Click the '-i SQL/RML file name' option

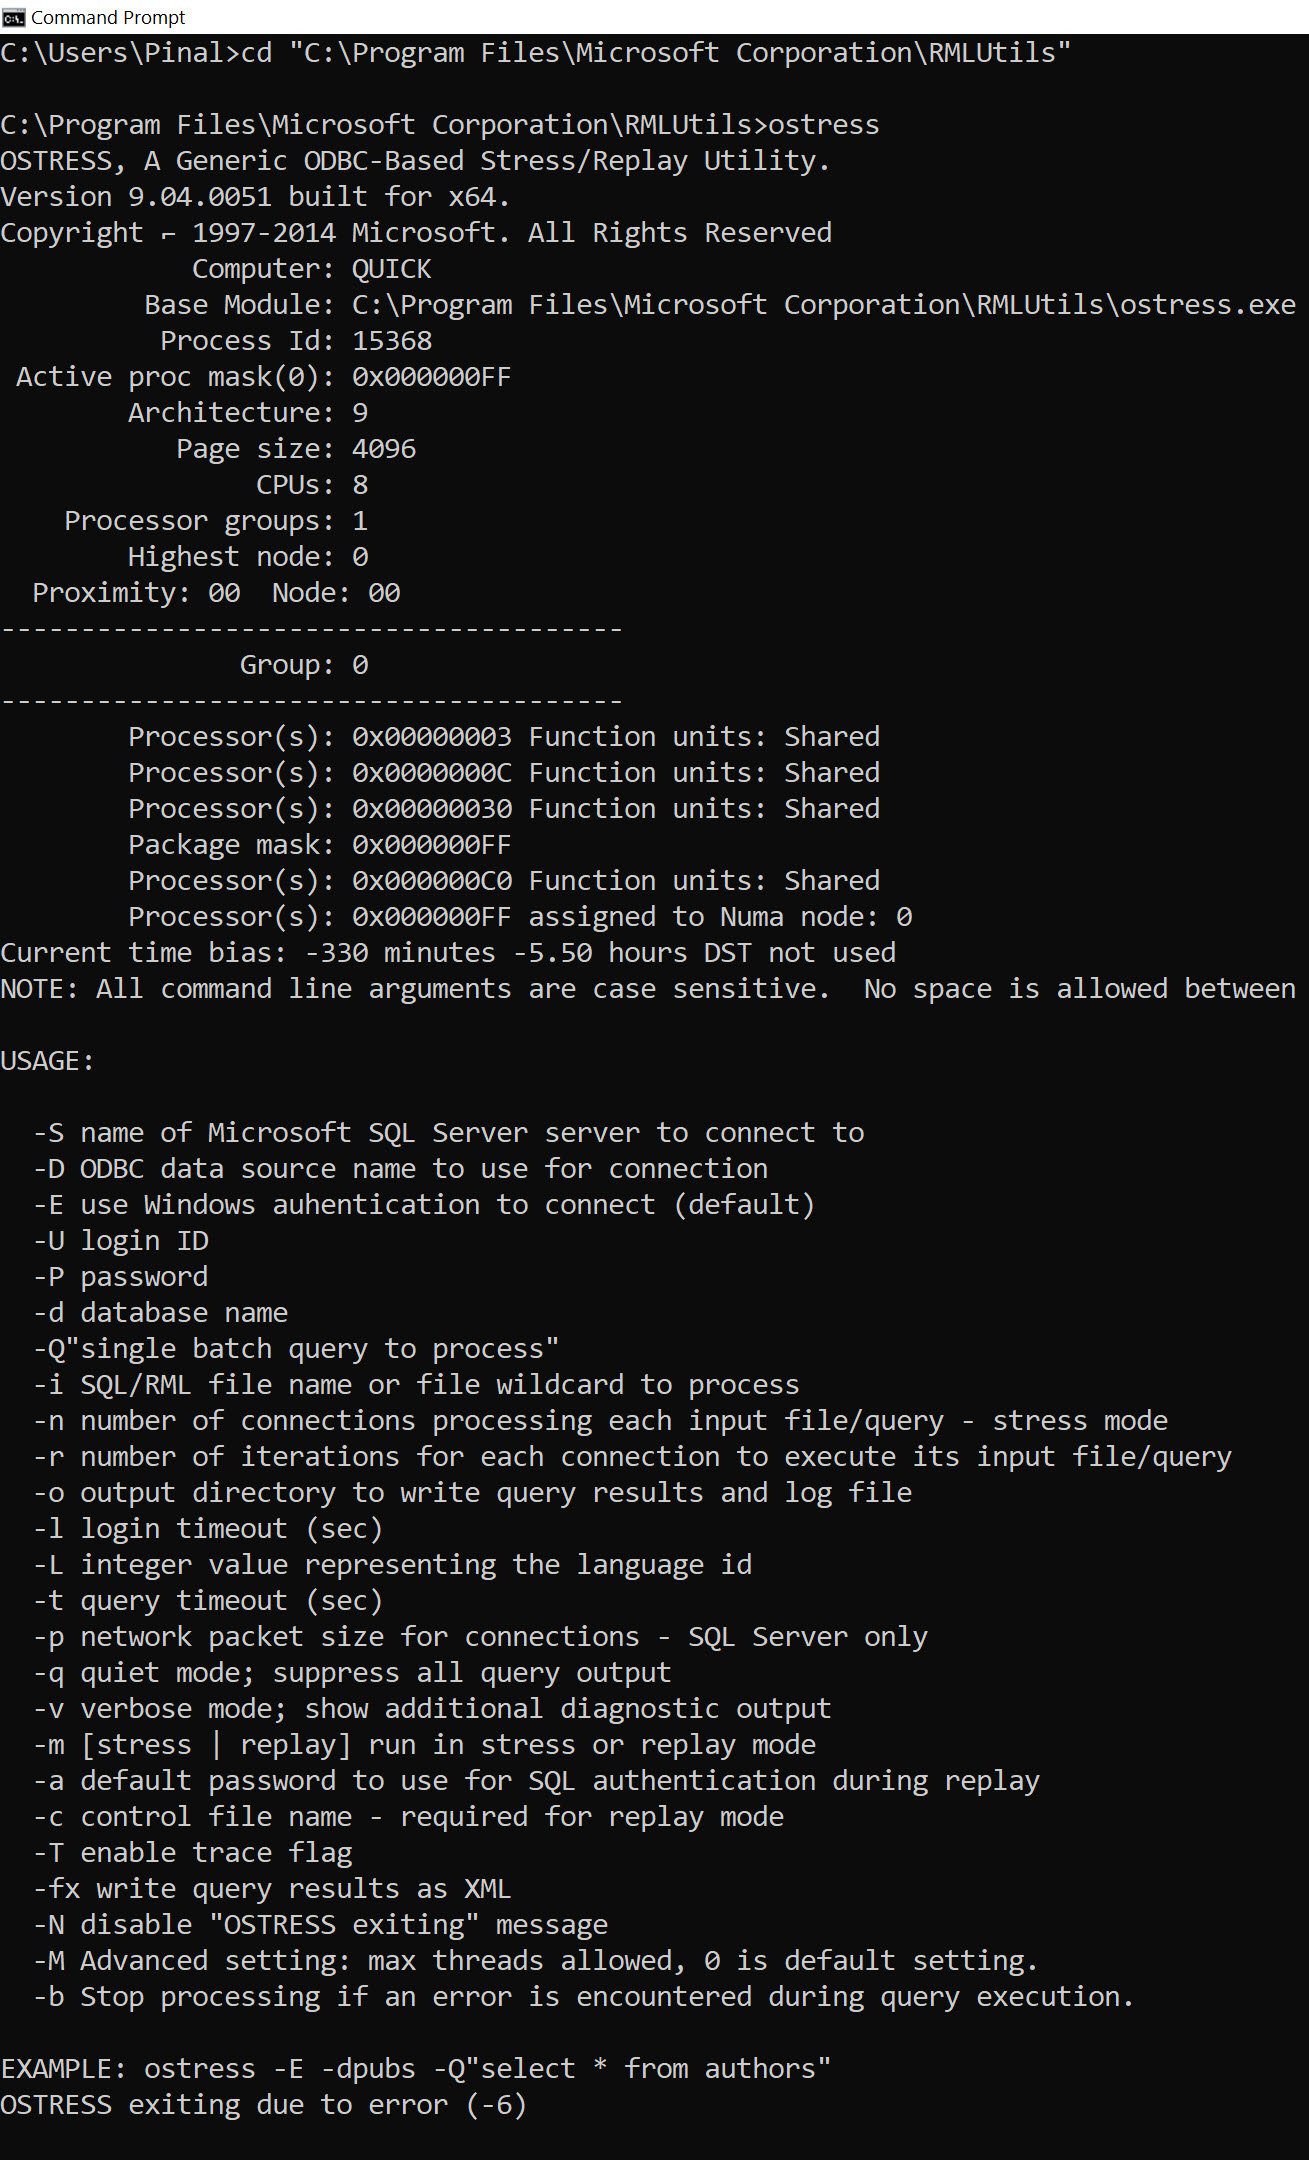click(x=416, y=1385)
